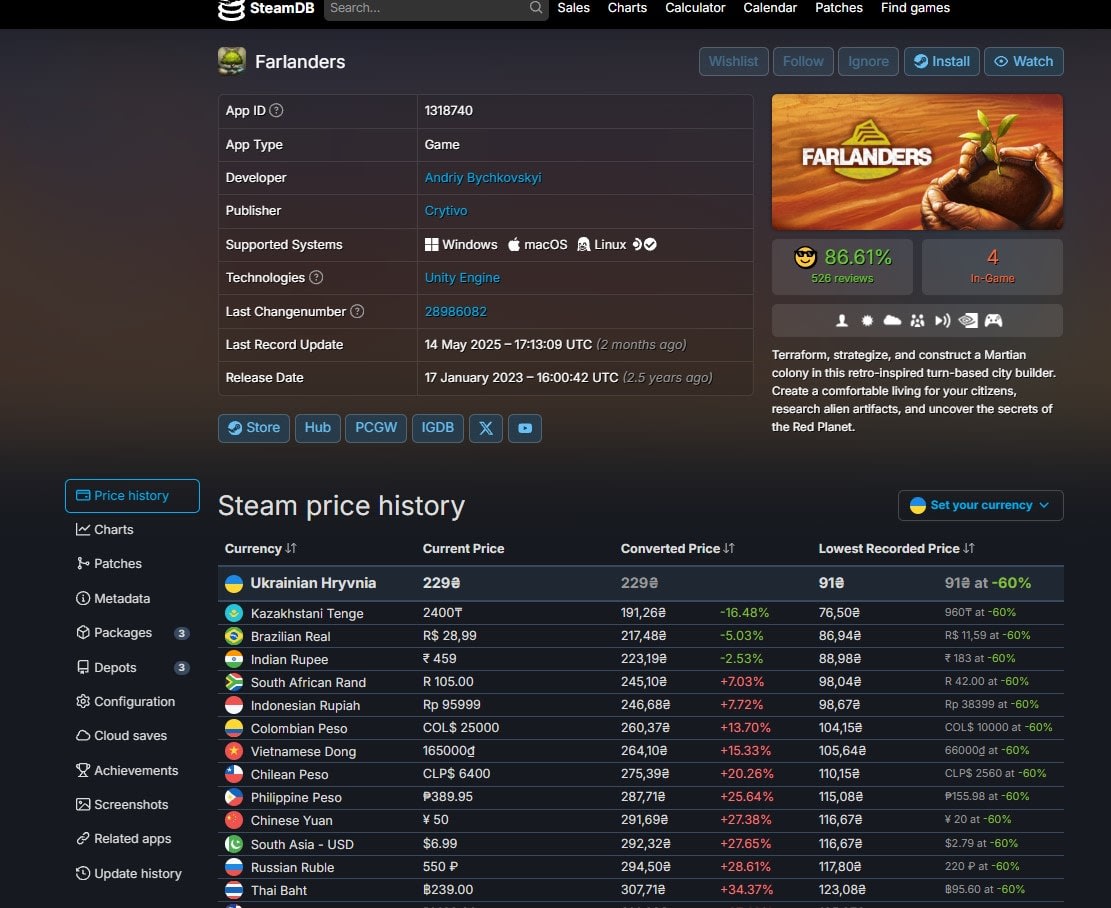Open the Calendar page
The height and width of the screenshot is (908, 1111).
pyautogui.click(x=770, y=8)
